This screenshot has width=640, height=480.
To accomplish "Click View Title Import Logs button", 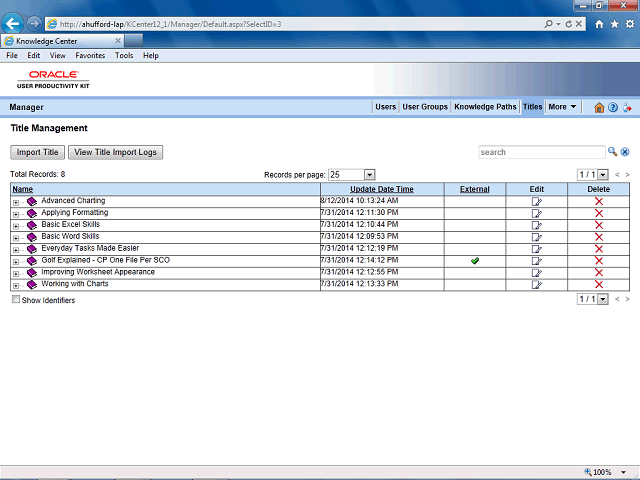I will click(x=115, y=152).
